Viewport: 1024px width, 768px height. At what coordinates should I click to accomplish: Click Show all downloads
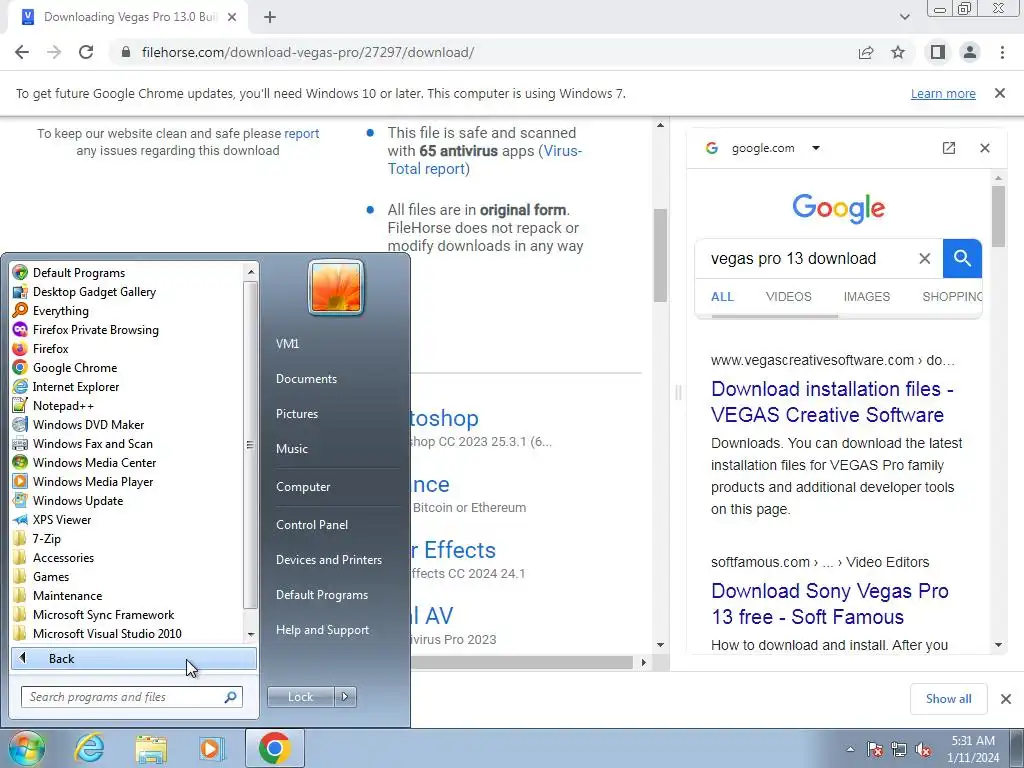948,699
